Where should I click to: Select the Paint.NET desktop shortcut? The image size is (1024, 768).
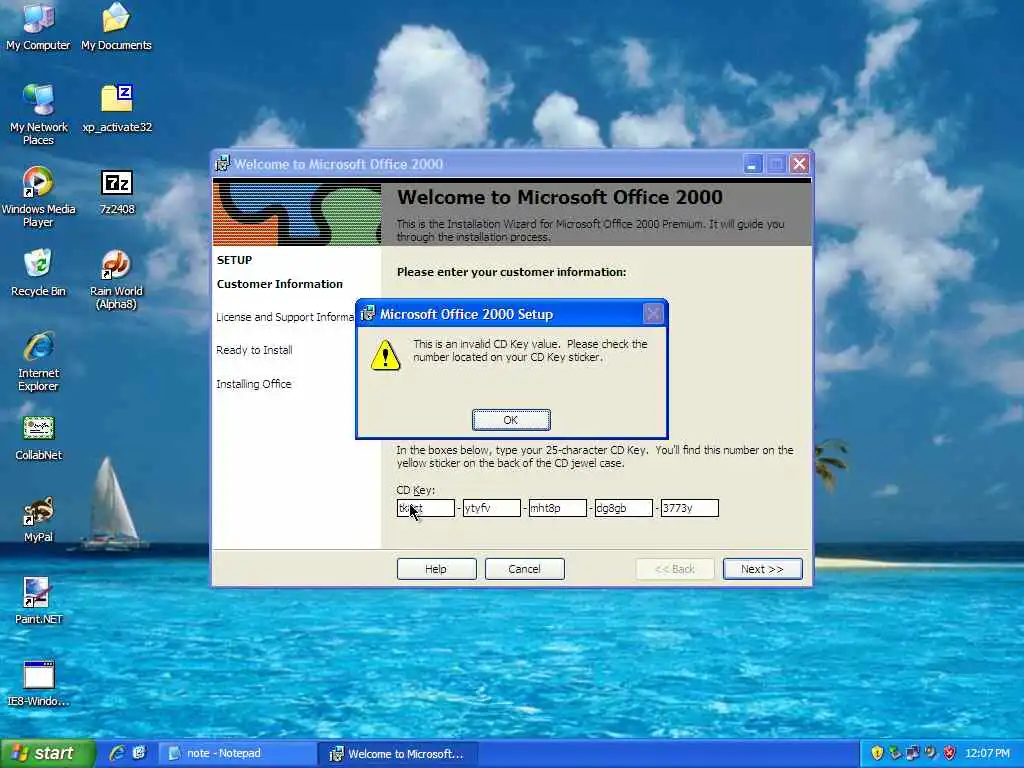click(x=38, y=601)
